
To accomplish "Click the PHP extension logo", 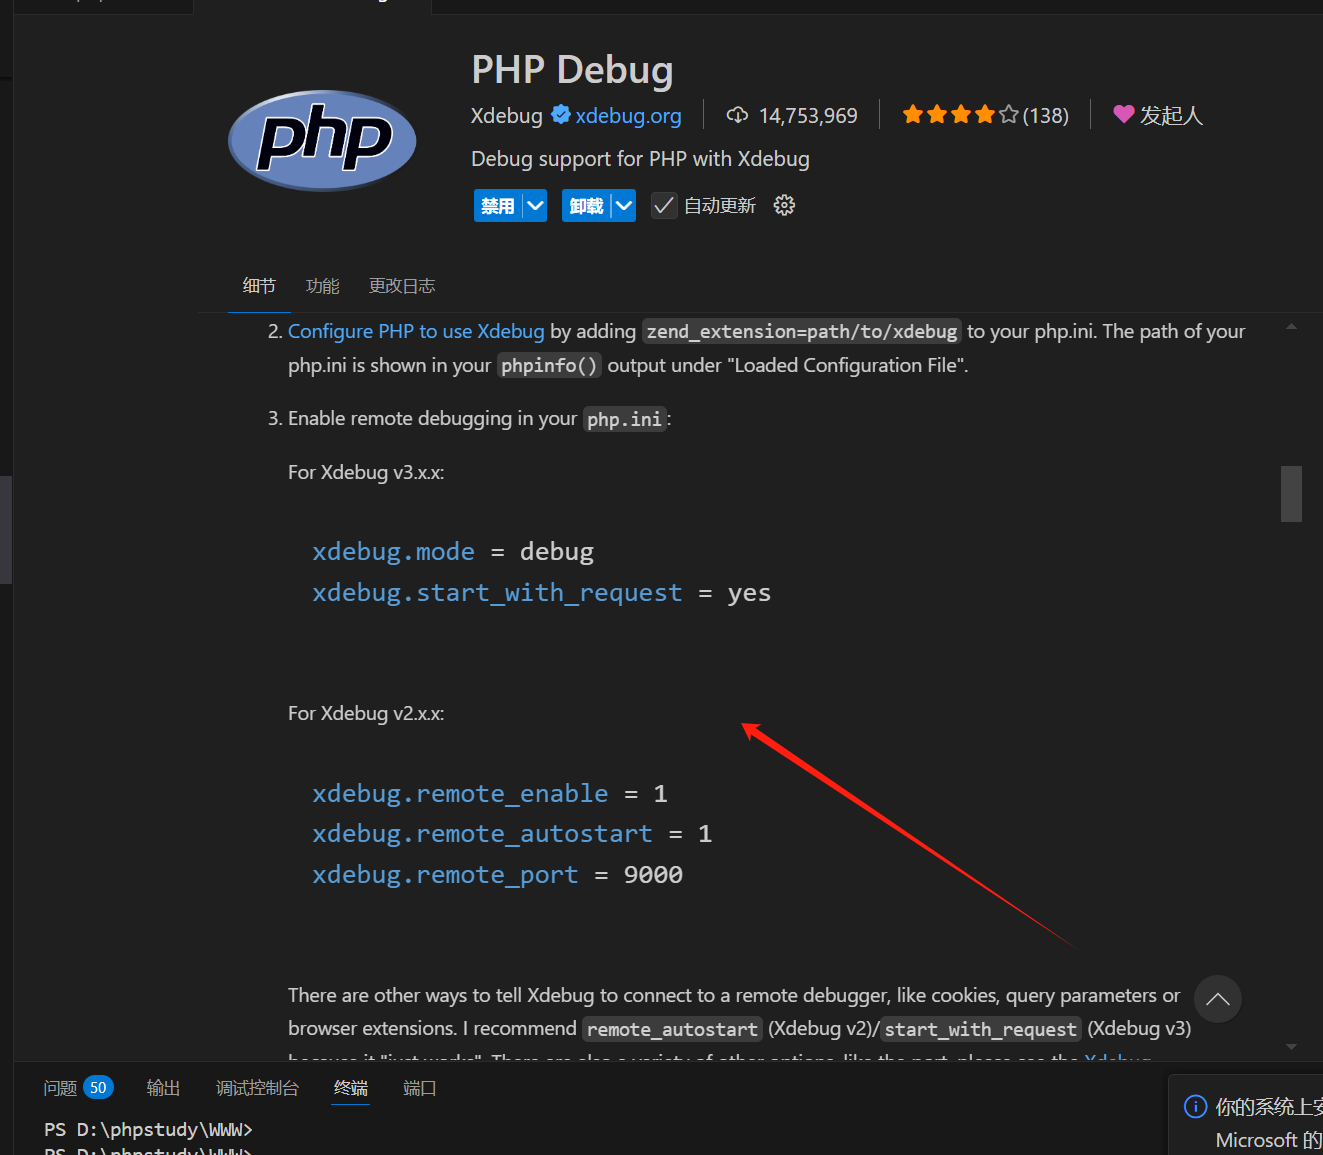I will tap(322, 141).
